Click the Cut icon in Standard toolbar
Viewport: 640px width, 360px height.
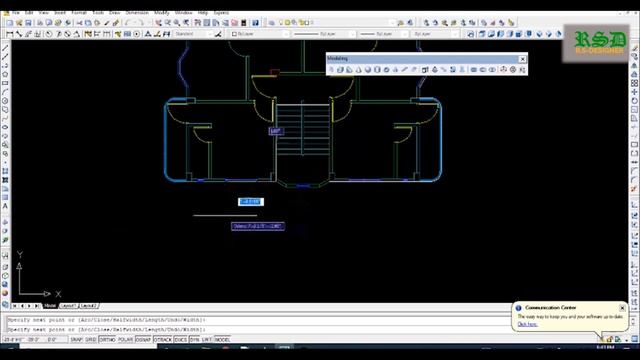tap(79, 23)
